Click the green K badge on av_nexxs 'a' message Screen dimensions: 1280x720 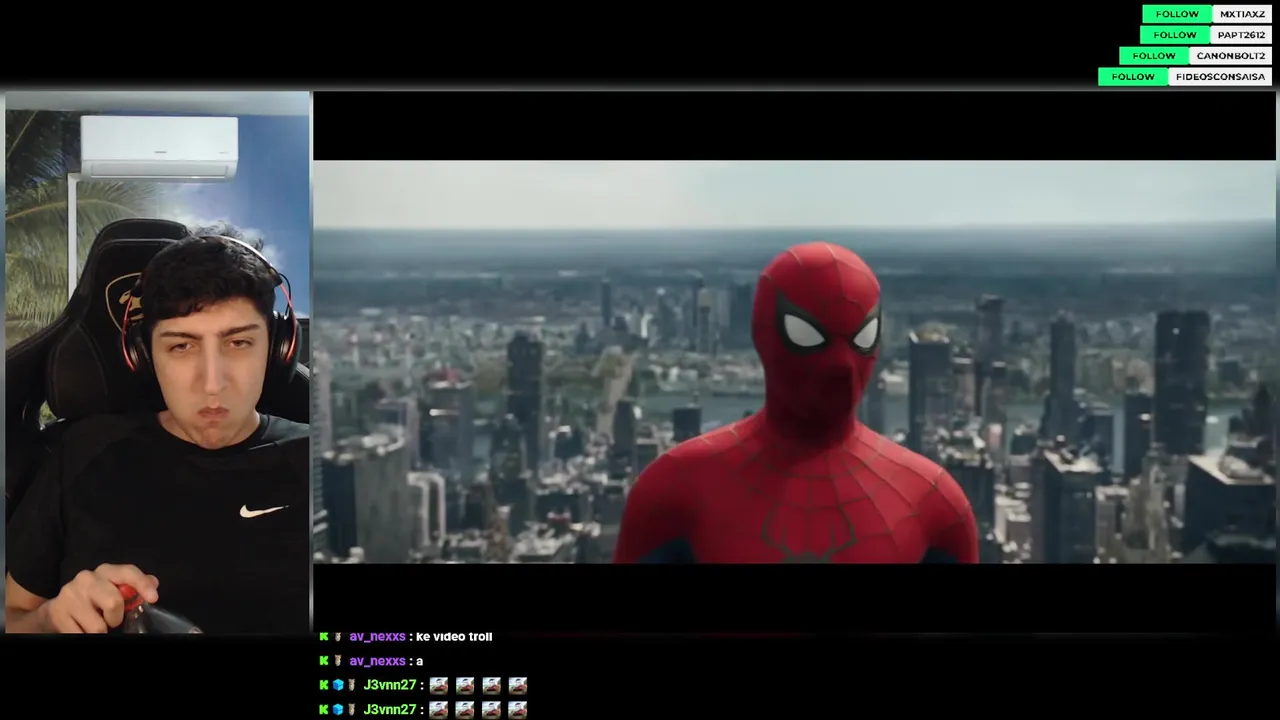[x=324, y=661]
